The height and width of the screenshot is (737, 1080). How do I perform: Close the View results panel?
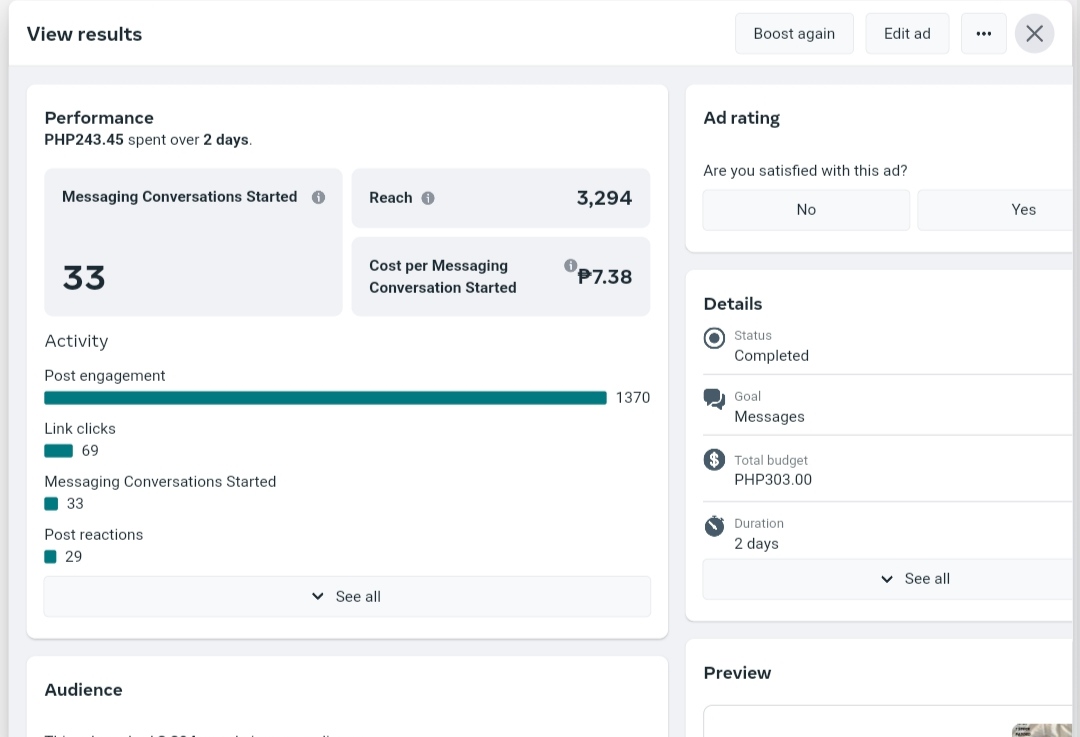tap(1034, 34)
